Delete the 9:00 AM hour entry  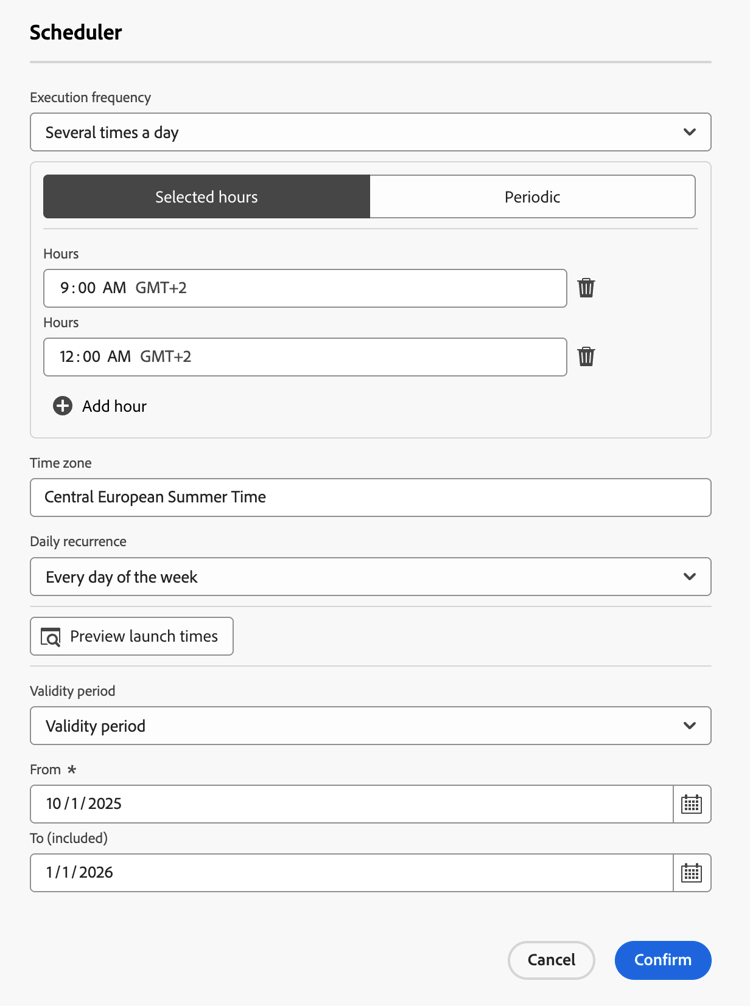[586, 288]
